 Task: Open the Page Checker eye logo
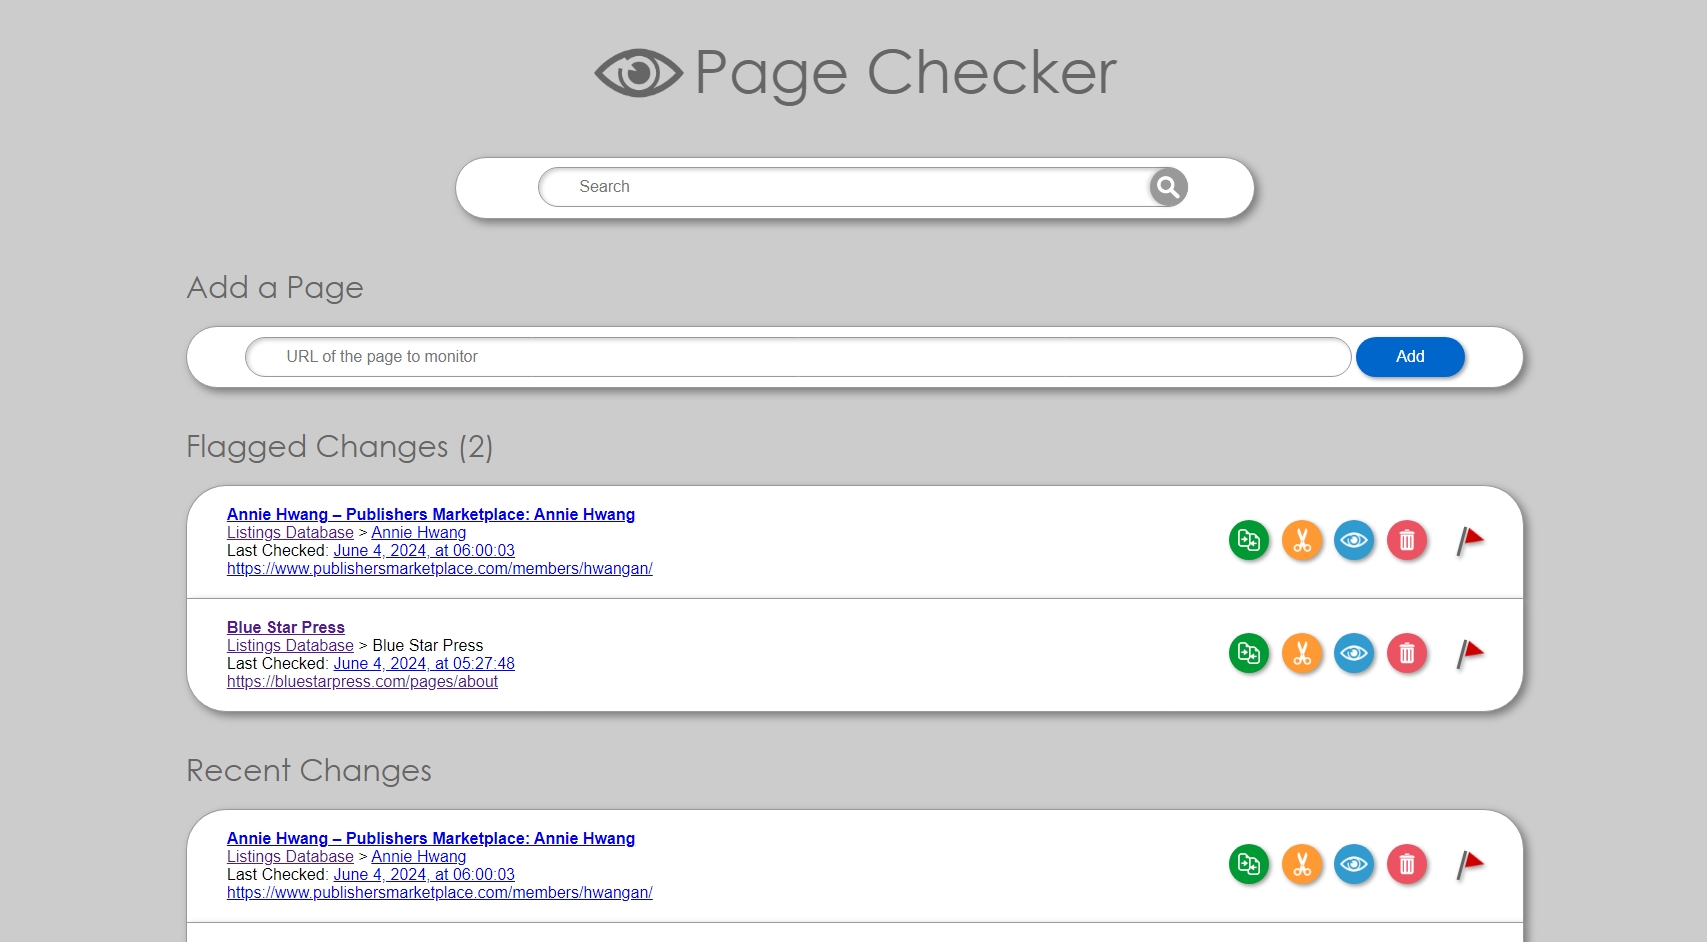click(637, 71)
